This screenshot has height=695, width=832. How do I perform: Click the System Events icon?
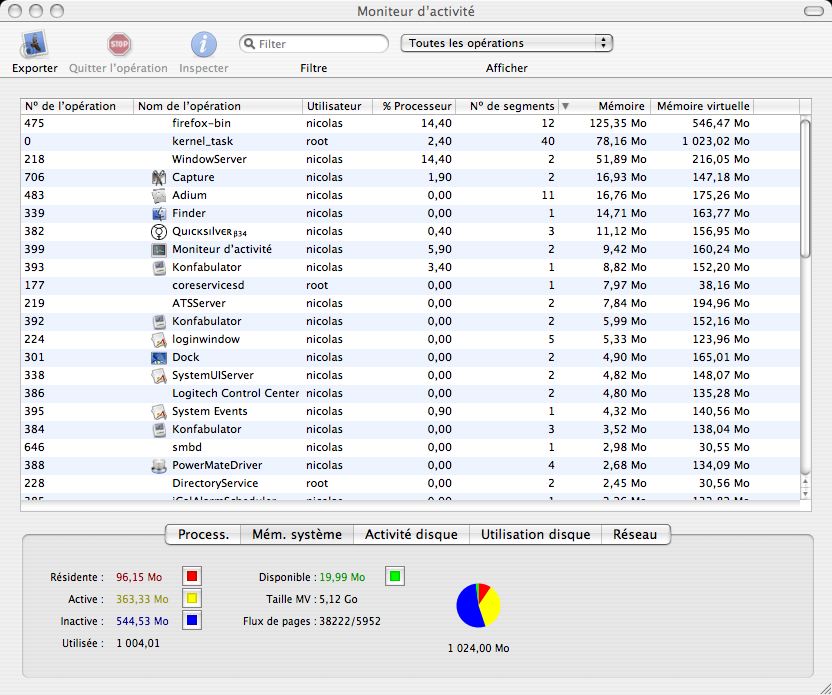(159, 412)
